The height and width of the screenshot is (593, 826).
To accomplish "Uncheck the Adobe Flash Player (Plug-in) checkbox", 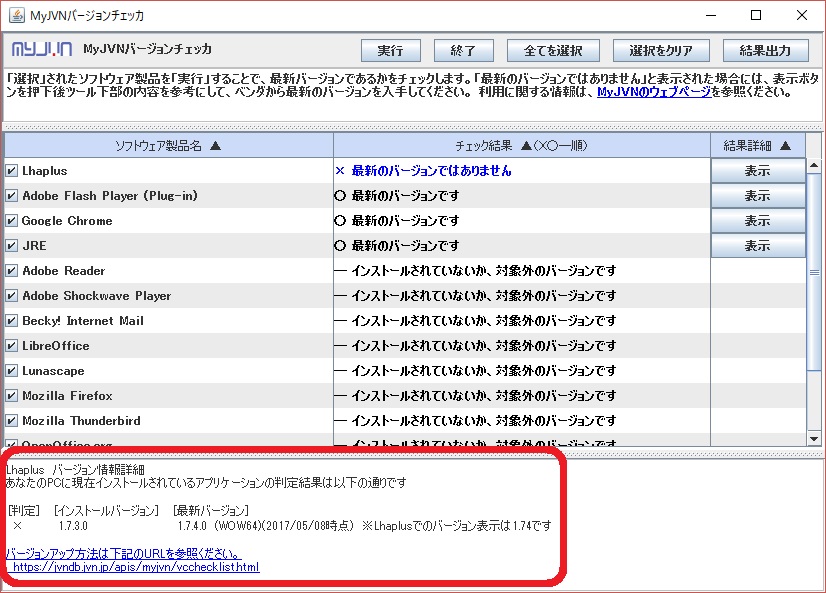I will click(x=12, y=196).
